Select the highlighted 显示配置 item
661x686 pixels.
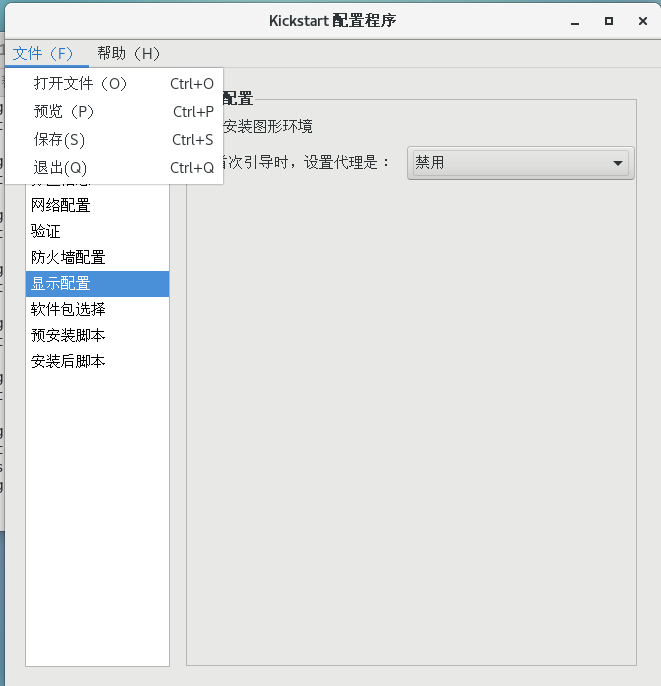(98, 284)
